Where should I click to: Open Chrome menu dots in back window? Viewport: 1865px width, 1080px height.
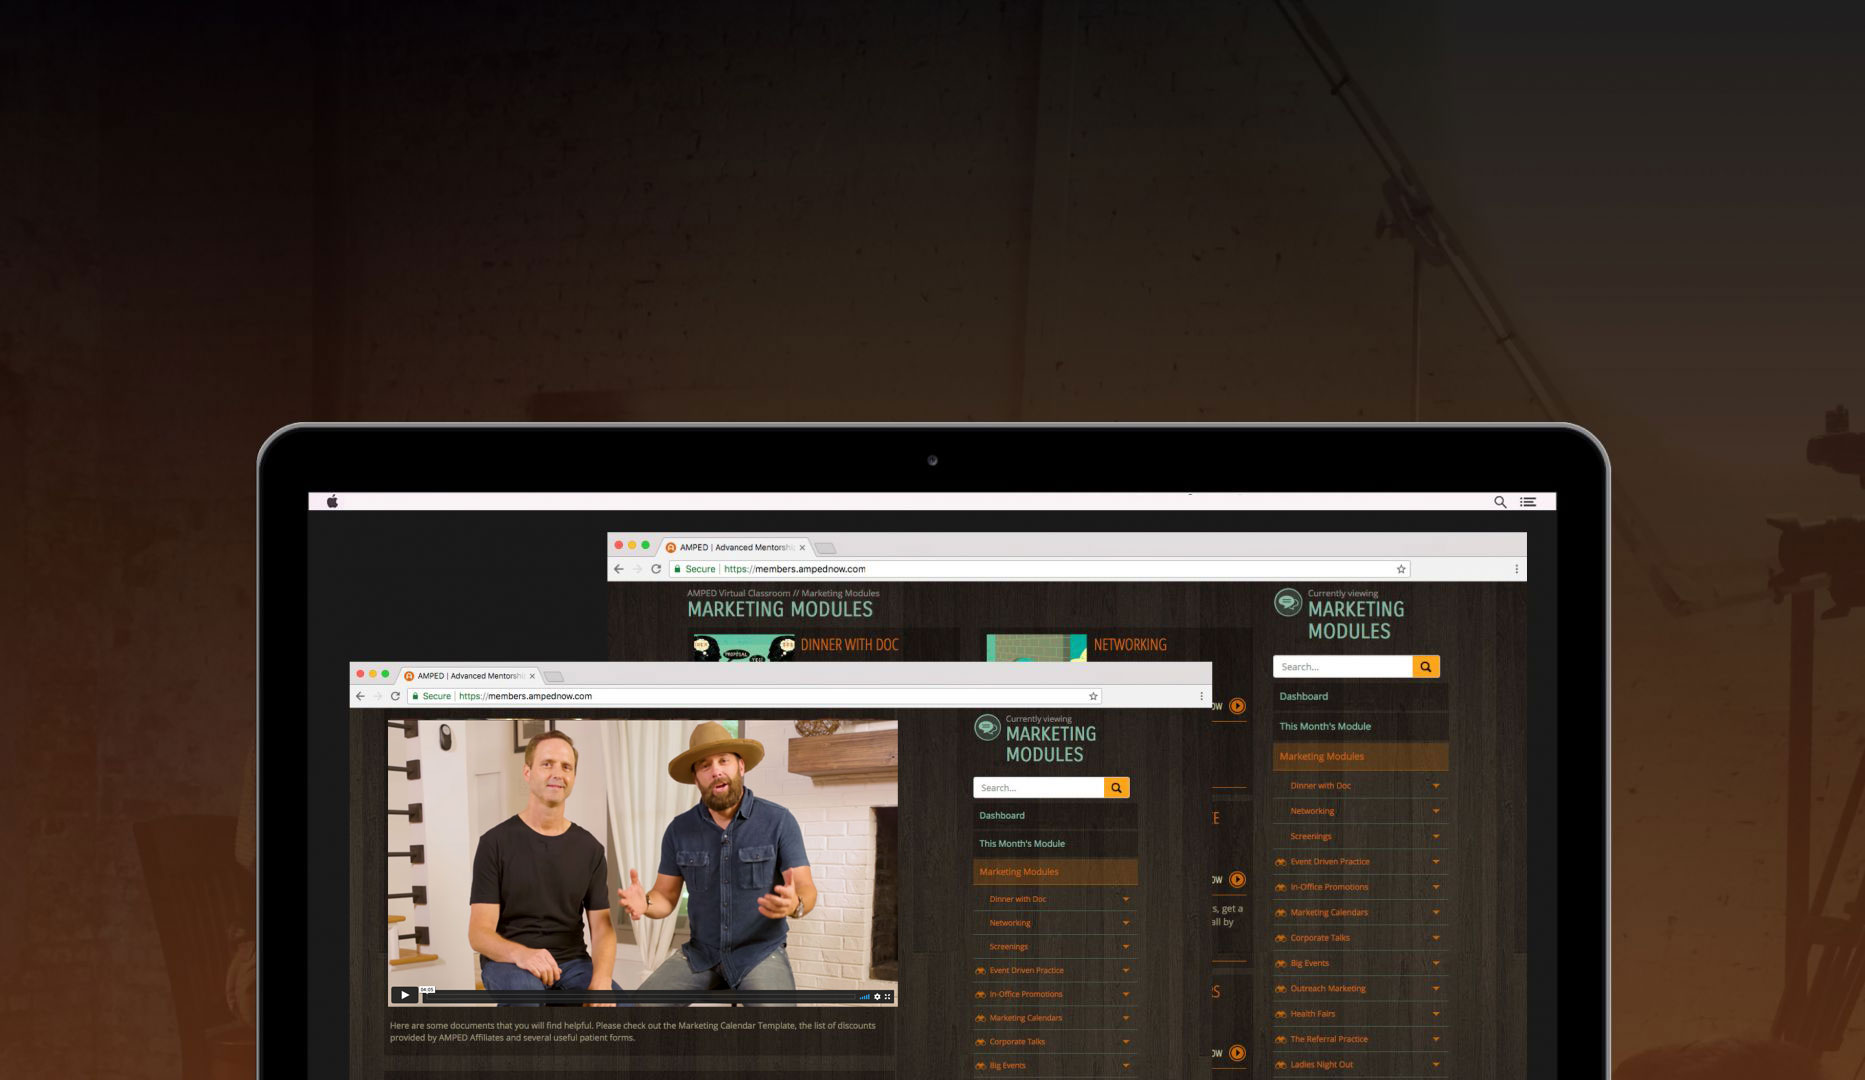[x=1516, y=569]
